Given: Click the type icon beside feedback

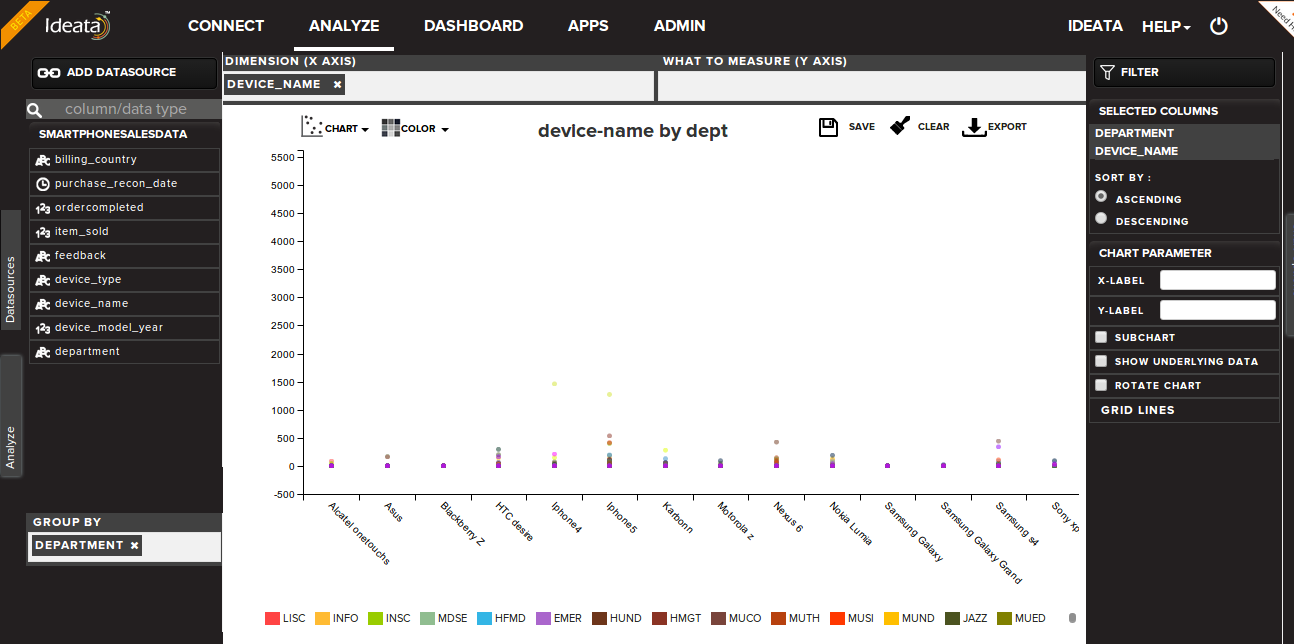Looking at the screenshot, I should (42, 256).
